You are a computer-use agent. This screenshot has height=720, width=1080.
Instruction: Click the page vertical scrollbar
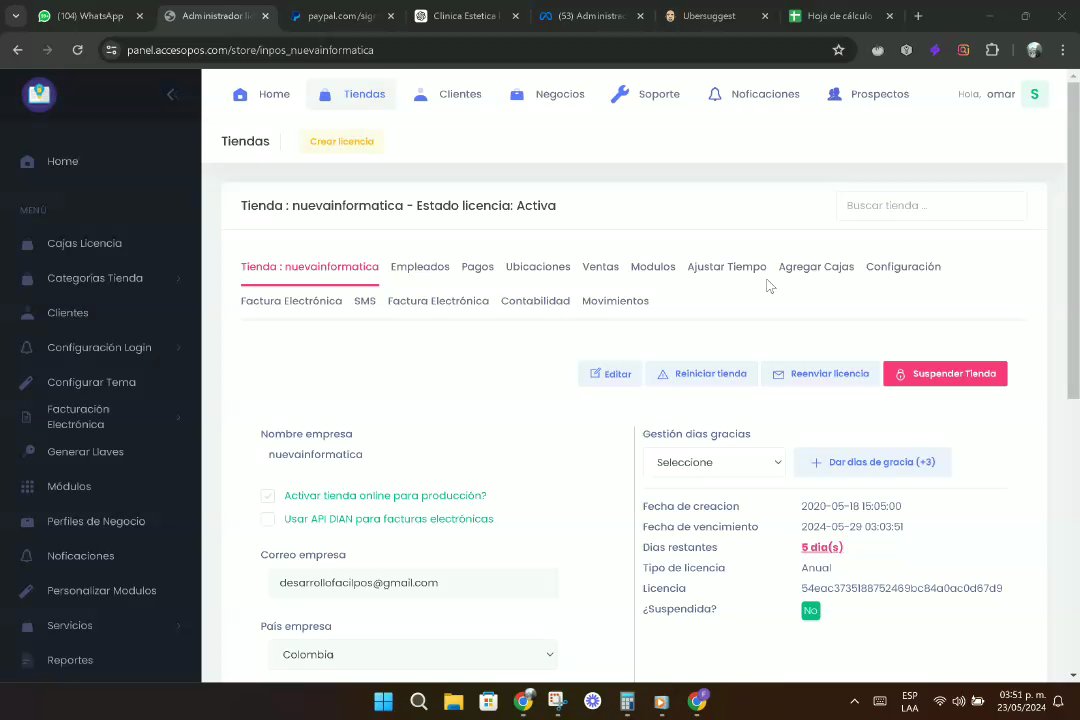tap(1073, 240)
